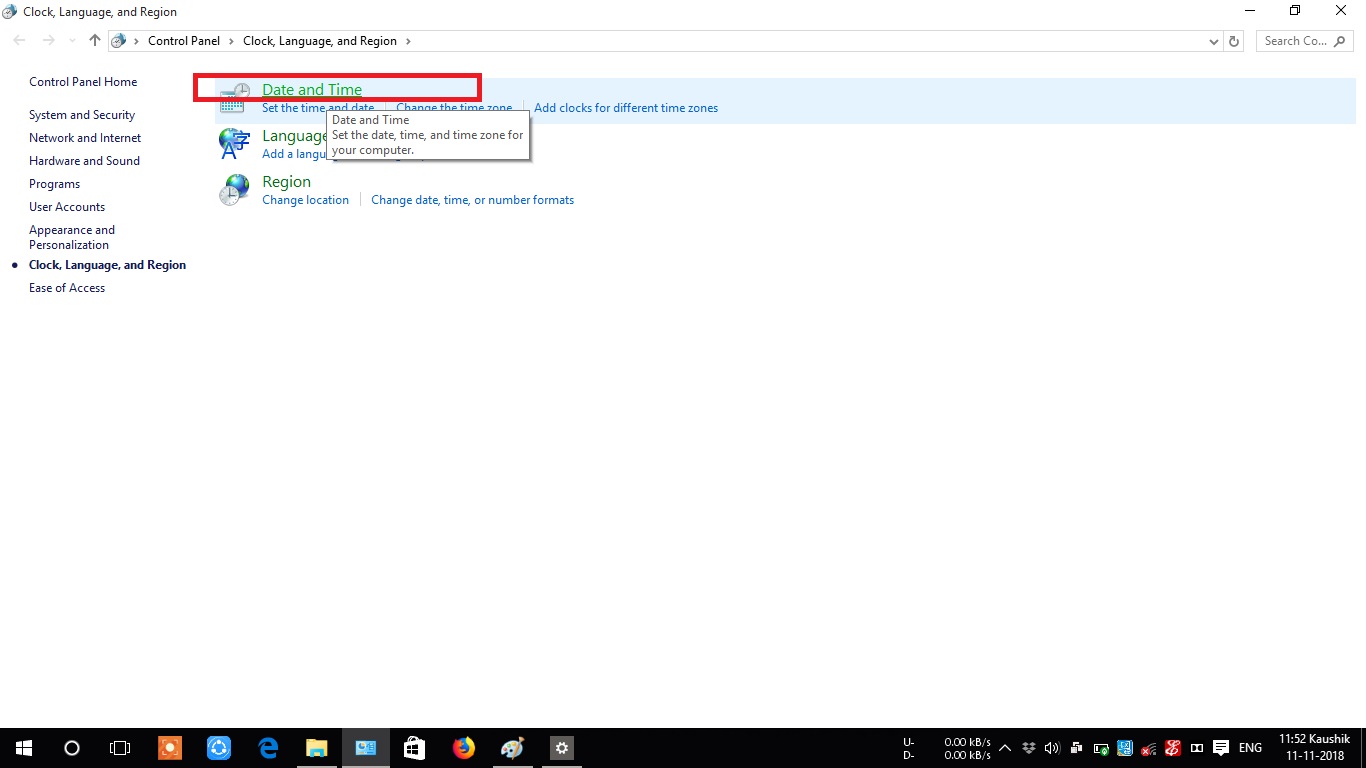Open the volume speaker tray icon
The height and width of the screenshot is (768, 1366).
coord(1052,748)
